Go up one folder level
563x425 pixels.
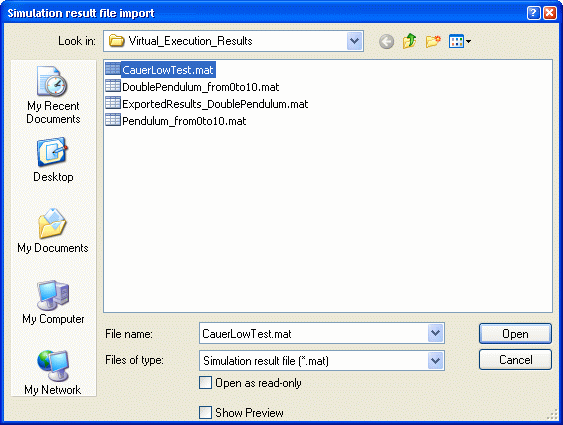[409, 41]
